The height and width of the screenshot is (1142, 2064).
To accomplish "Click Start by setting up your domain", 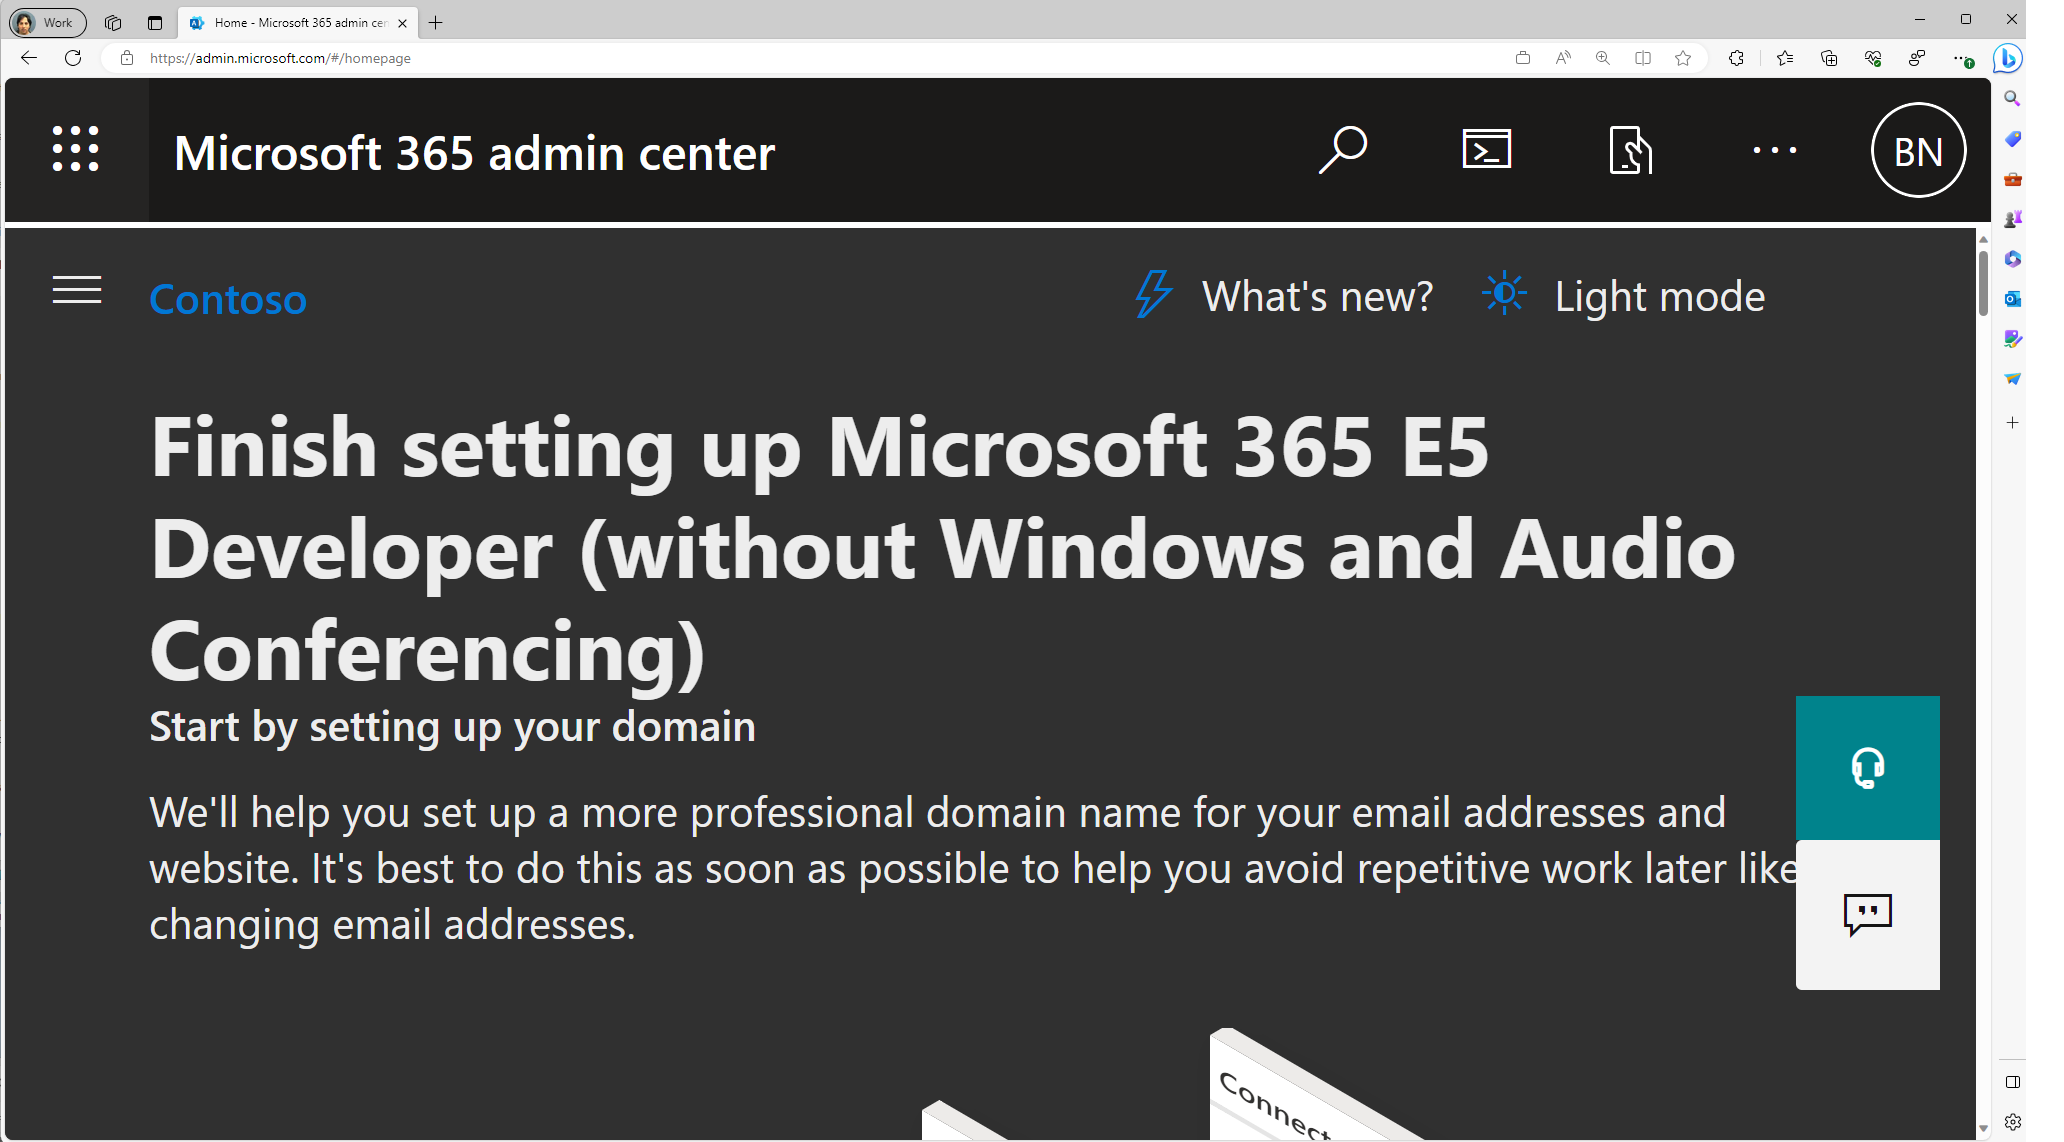I will click(453, 726).
